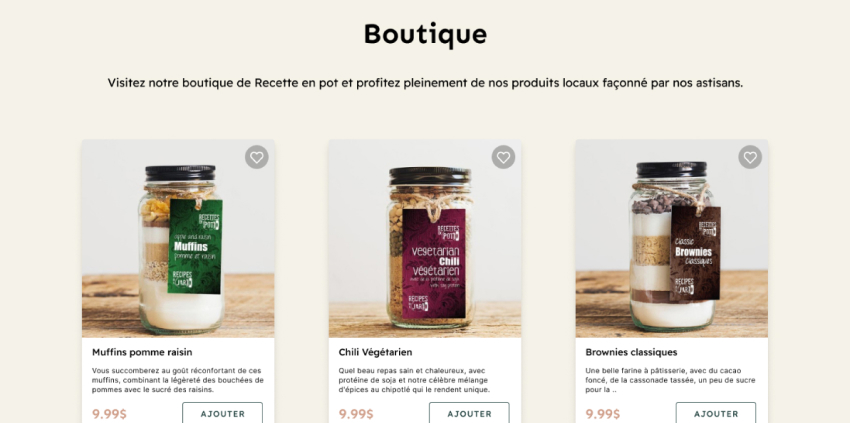Click Muffins description beginning 'Vous succomberez'
The width and height of the screenshot is (850, 423).
pos(178,380)
